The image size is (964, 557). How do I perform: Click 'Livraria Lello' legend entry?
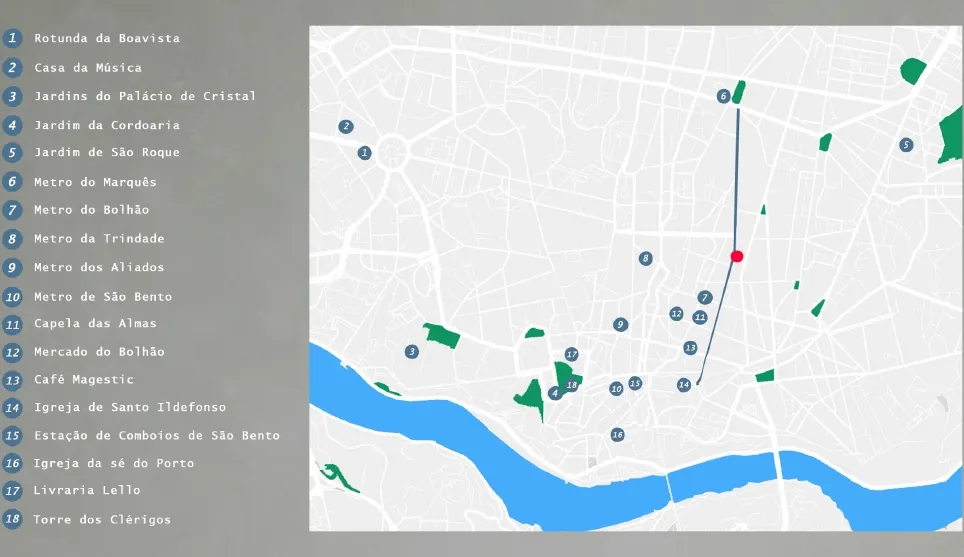(x=87, y=490)
